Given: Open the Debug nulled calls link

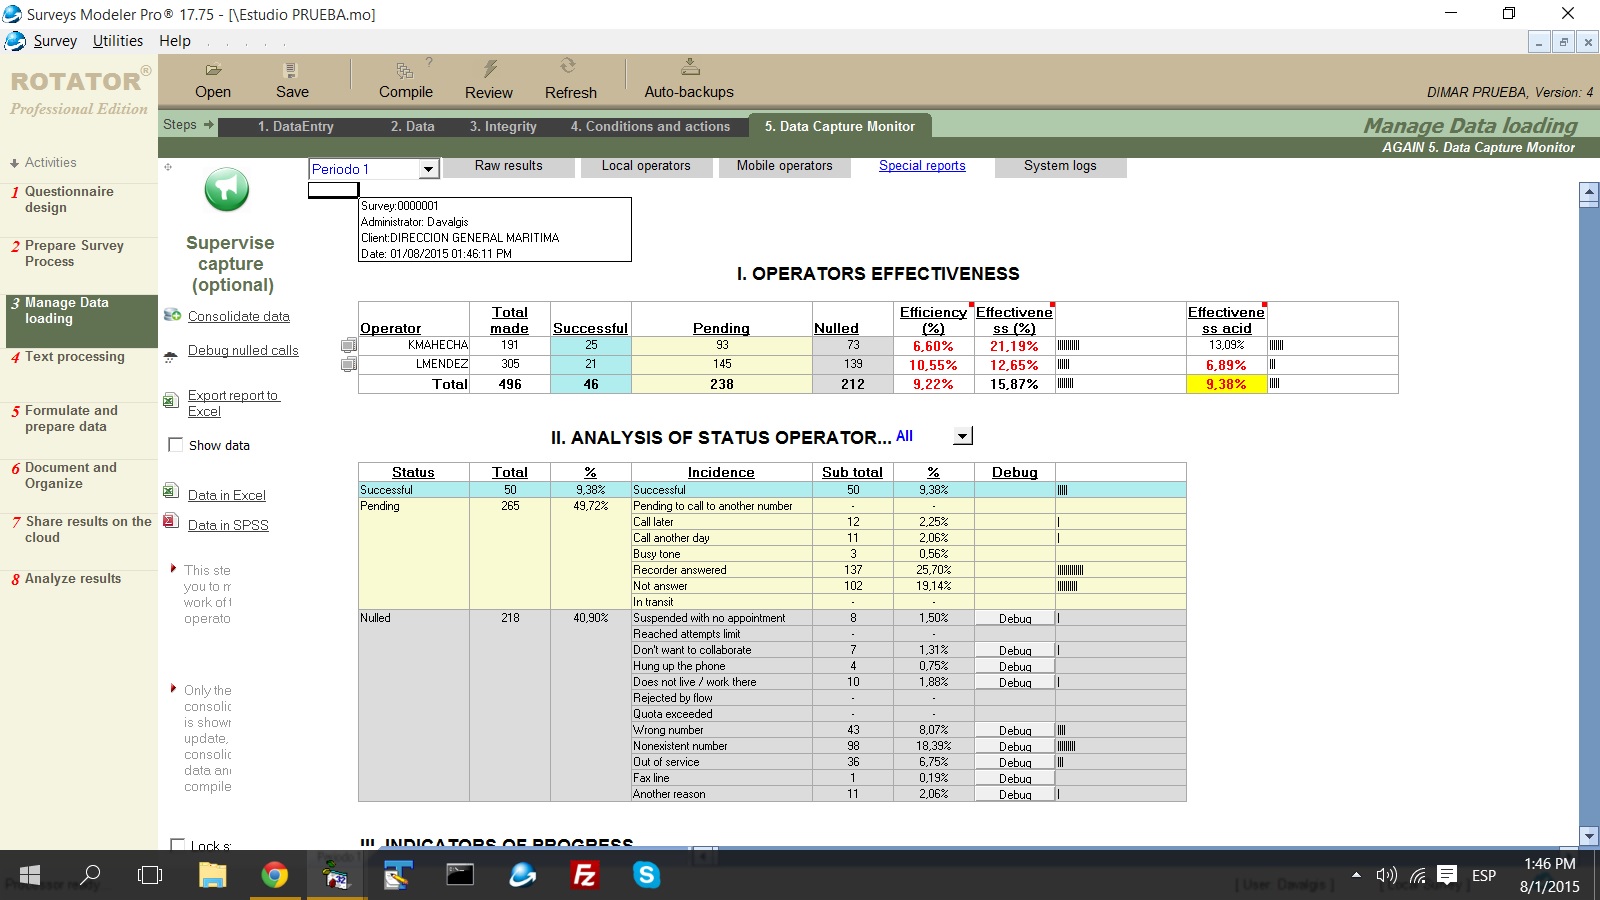Looking at the screenshot, I should point(243,350).
